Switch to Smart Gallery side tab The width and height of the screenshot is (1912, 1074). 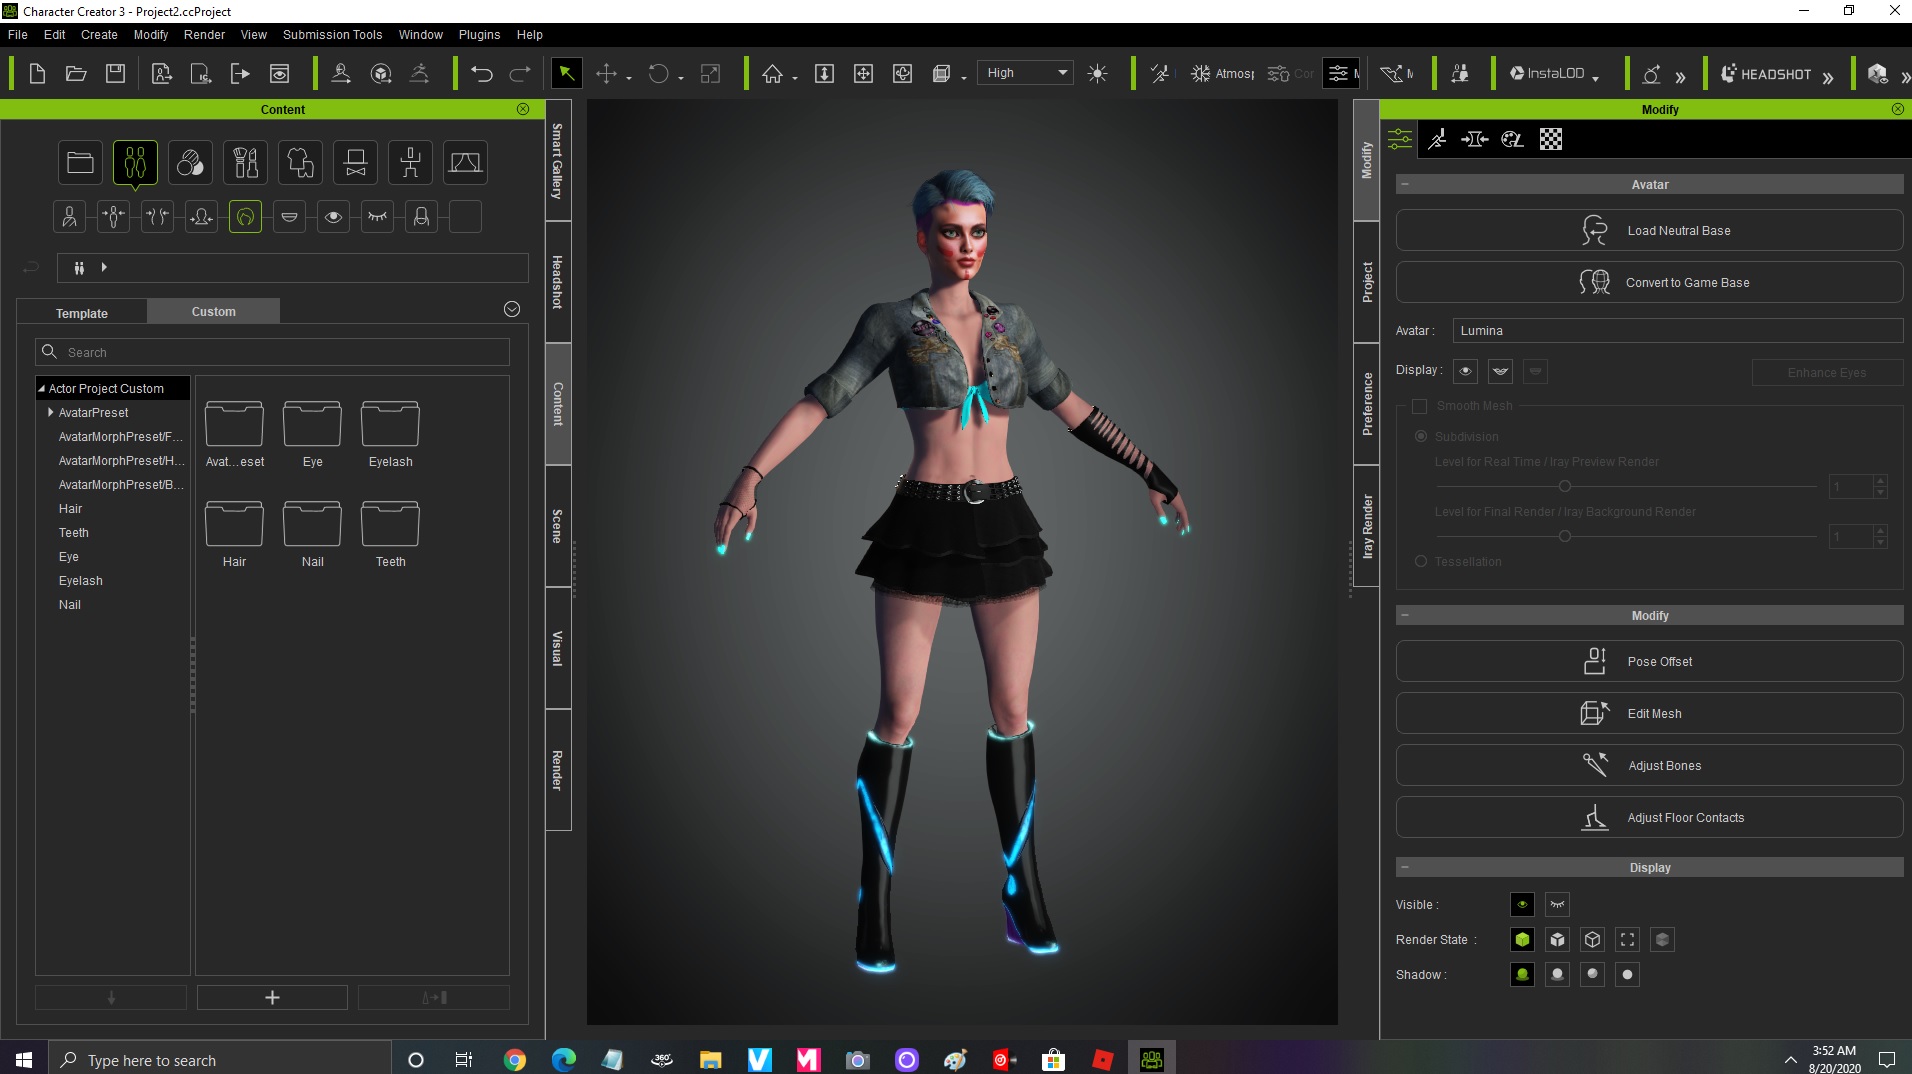(x=558, y=161)
